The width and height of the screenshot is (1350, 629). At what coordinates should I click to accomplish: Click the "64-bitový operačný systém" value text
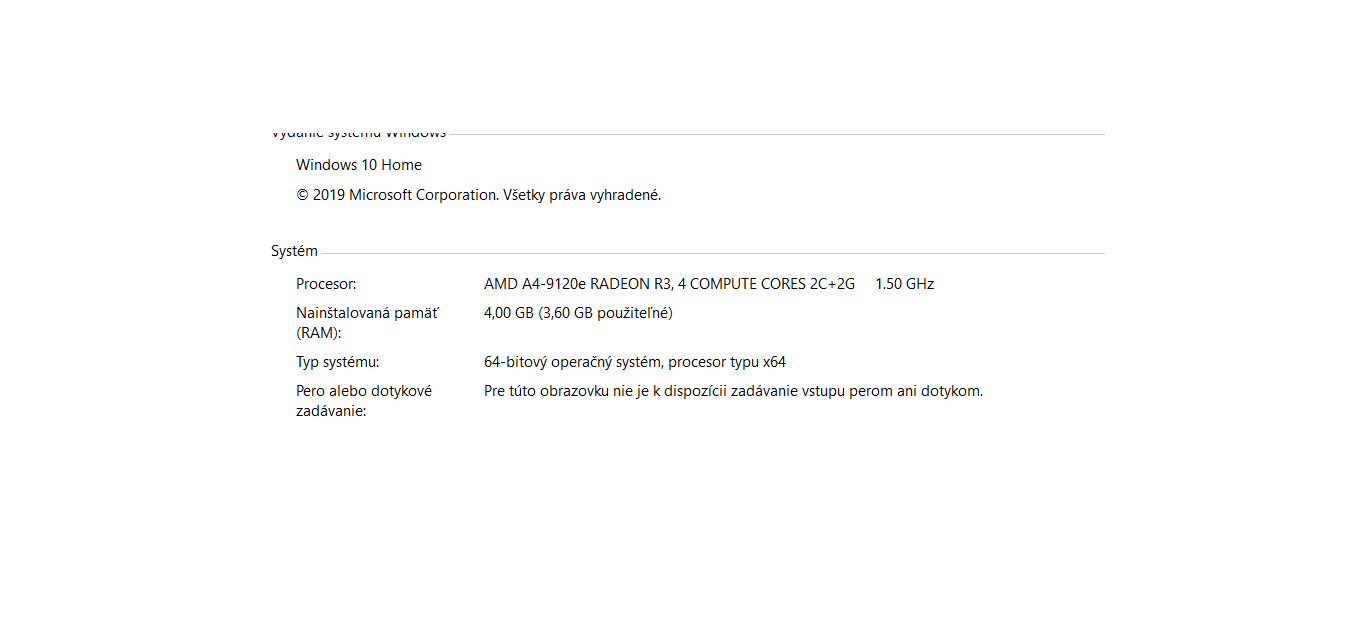point(572,362)
